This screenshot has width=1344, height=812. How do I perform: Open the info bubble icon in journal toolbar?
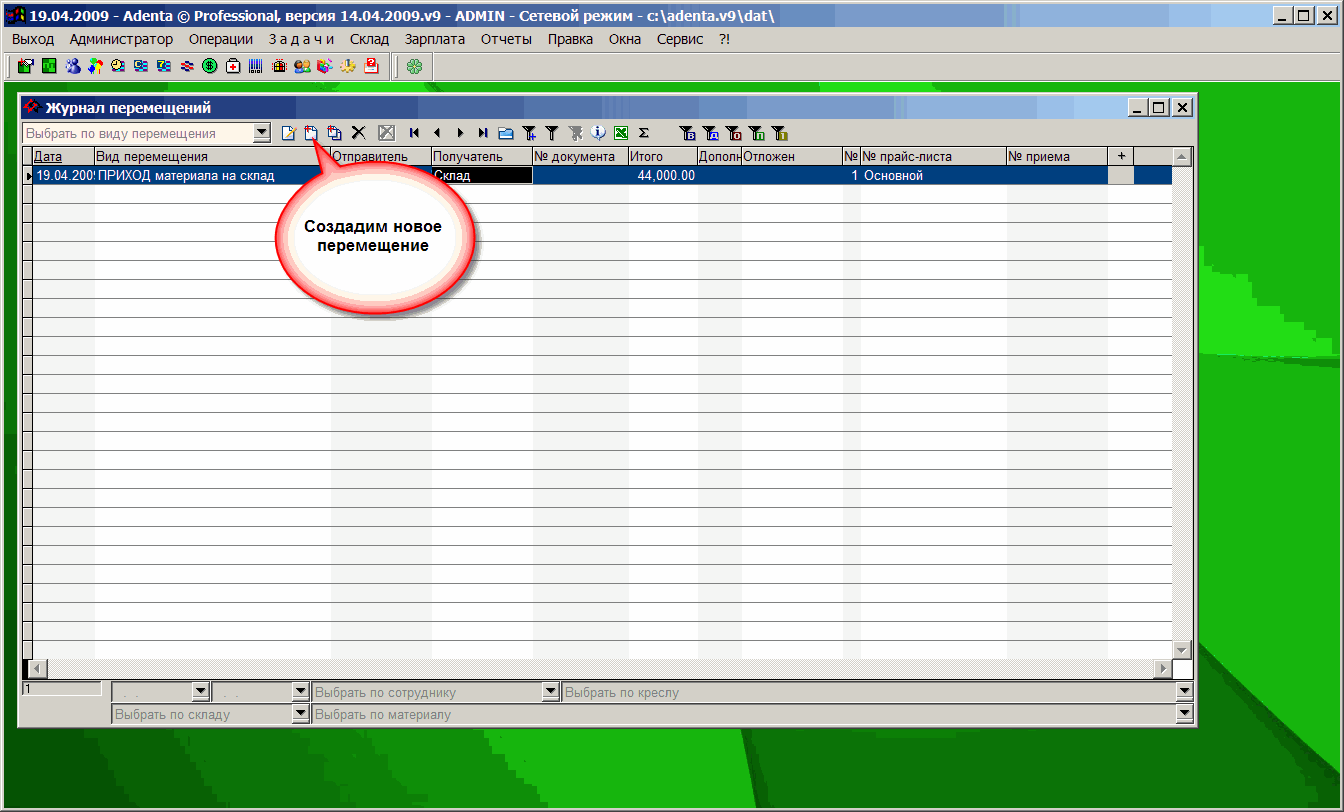point(598,133)
